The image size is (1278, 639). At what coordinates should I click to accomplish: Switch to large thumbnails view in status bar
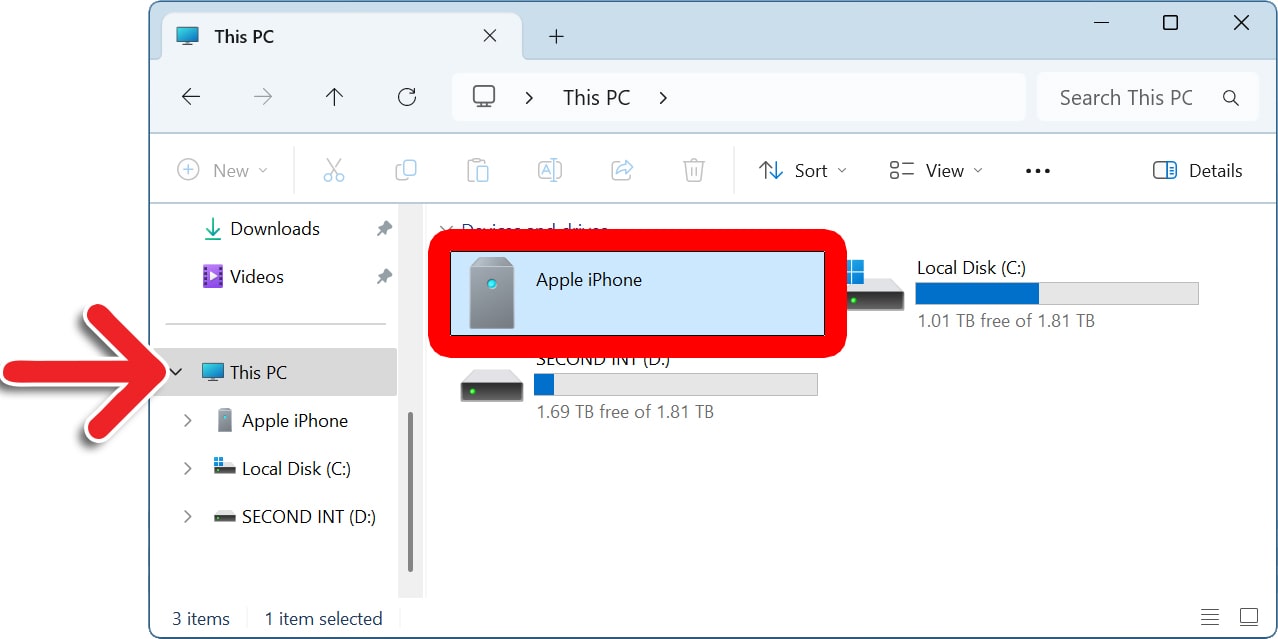click(1249, 616)
